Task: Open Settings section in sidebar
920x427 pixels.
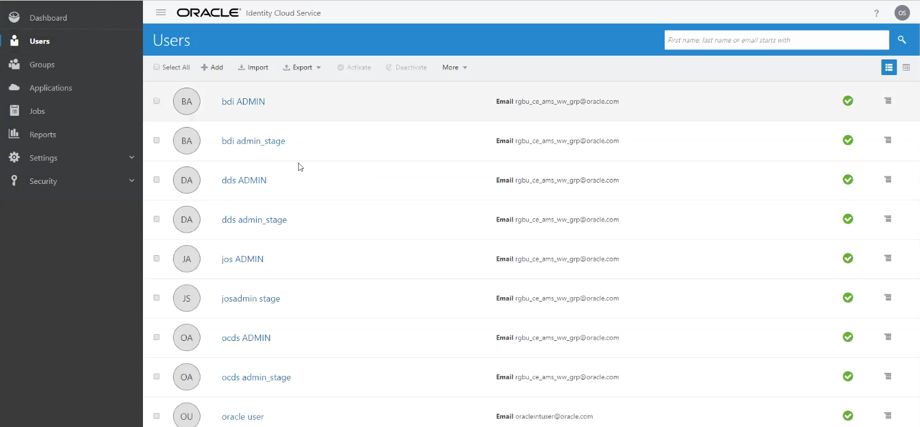Action: tap(43, 158)
